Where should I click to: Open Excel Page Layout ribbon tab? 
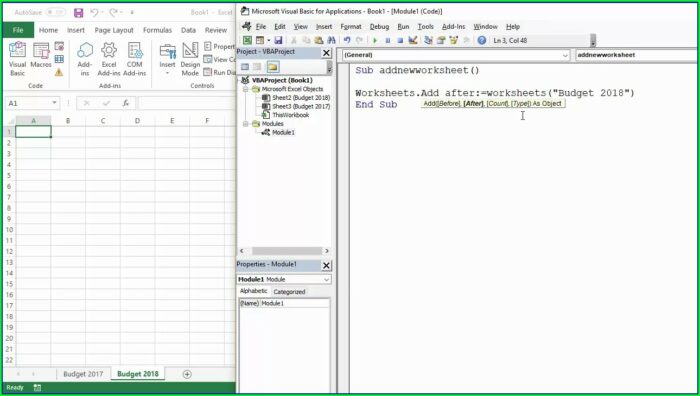114,30
